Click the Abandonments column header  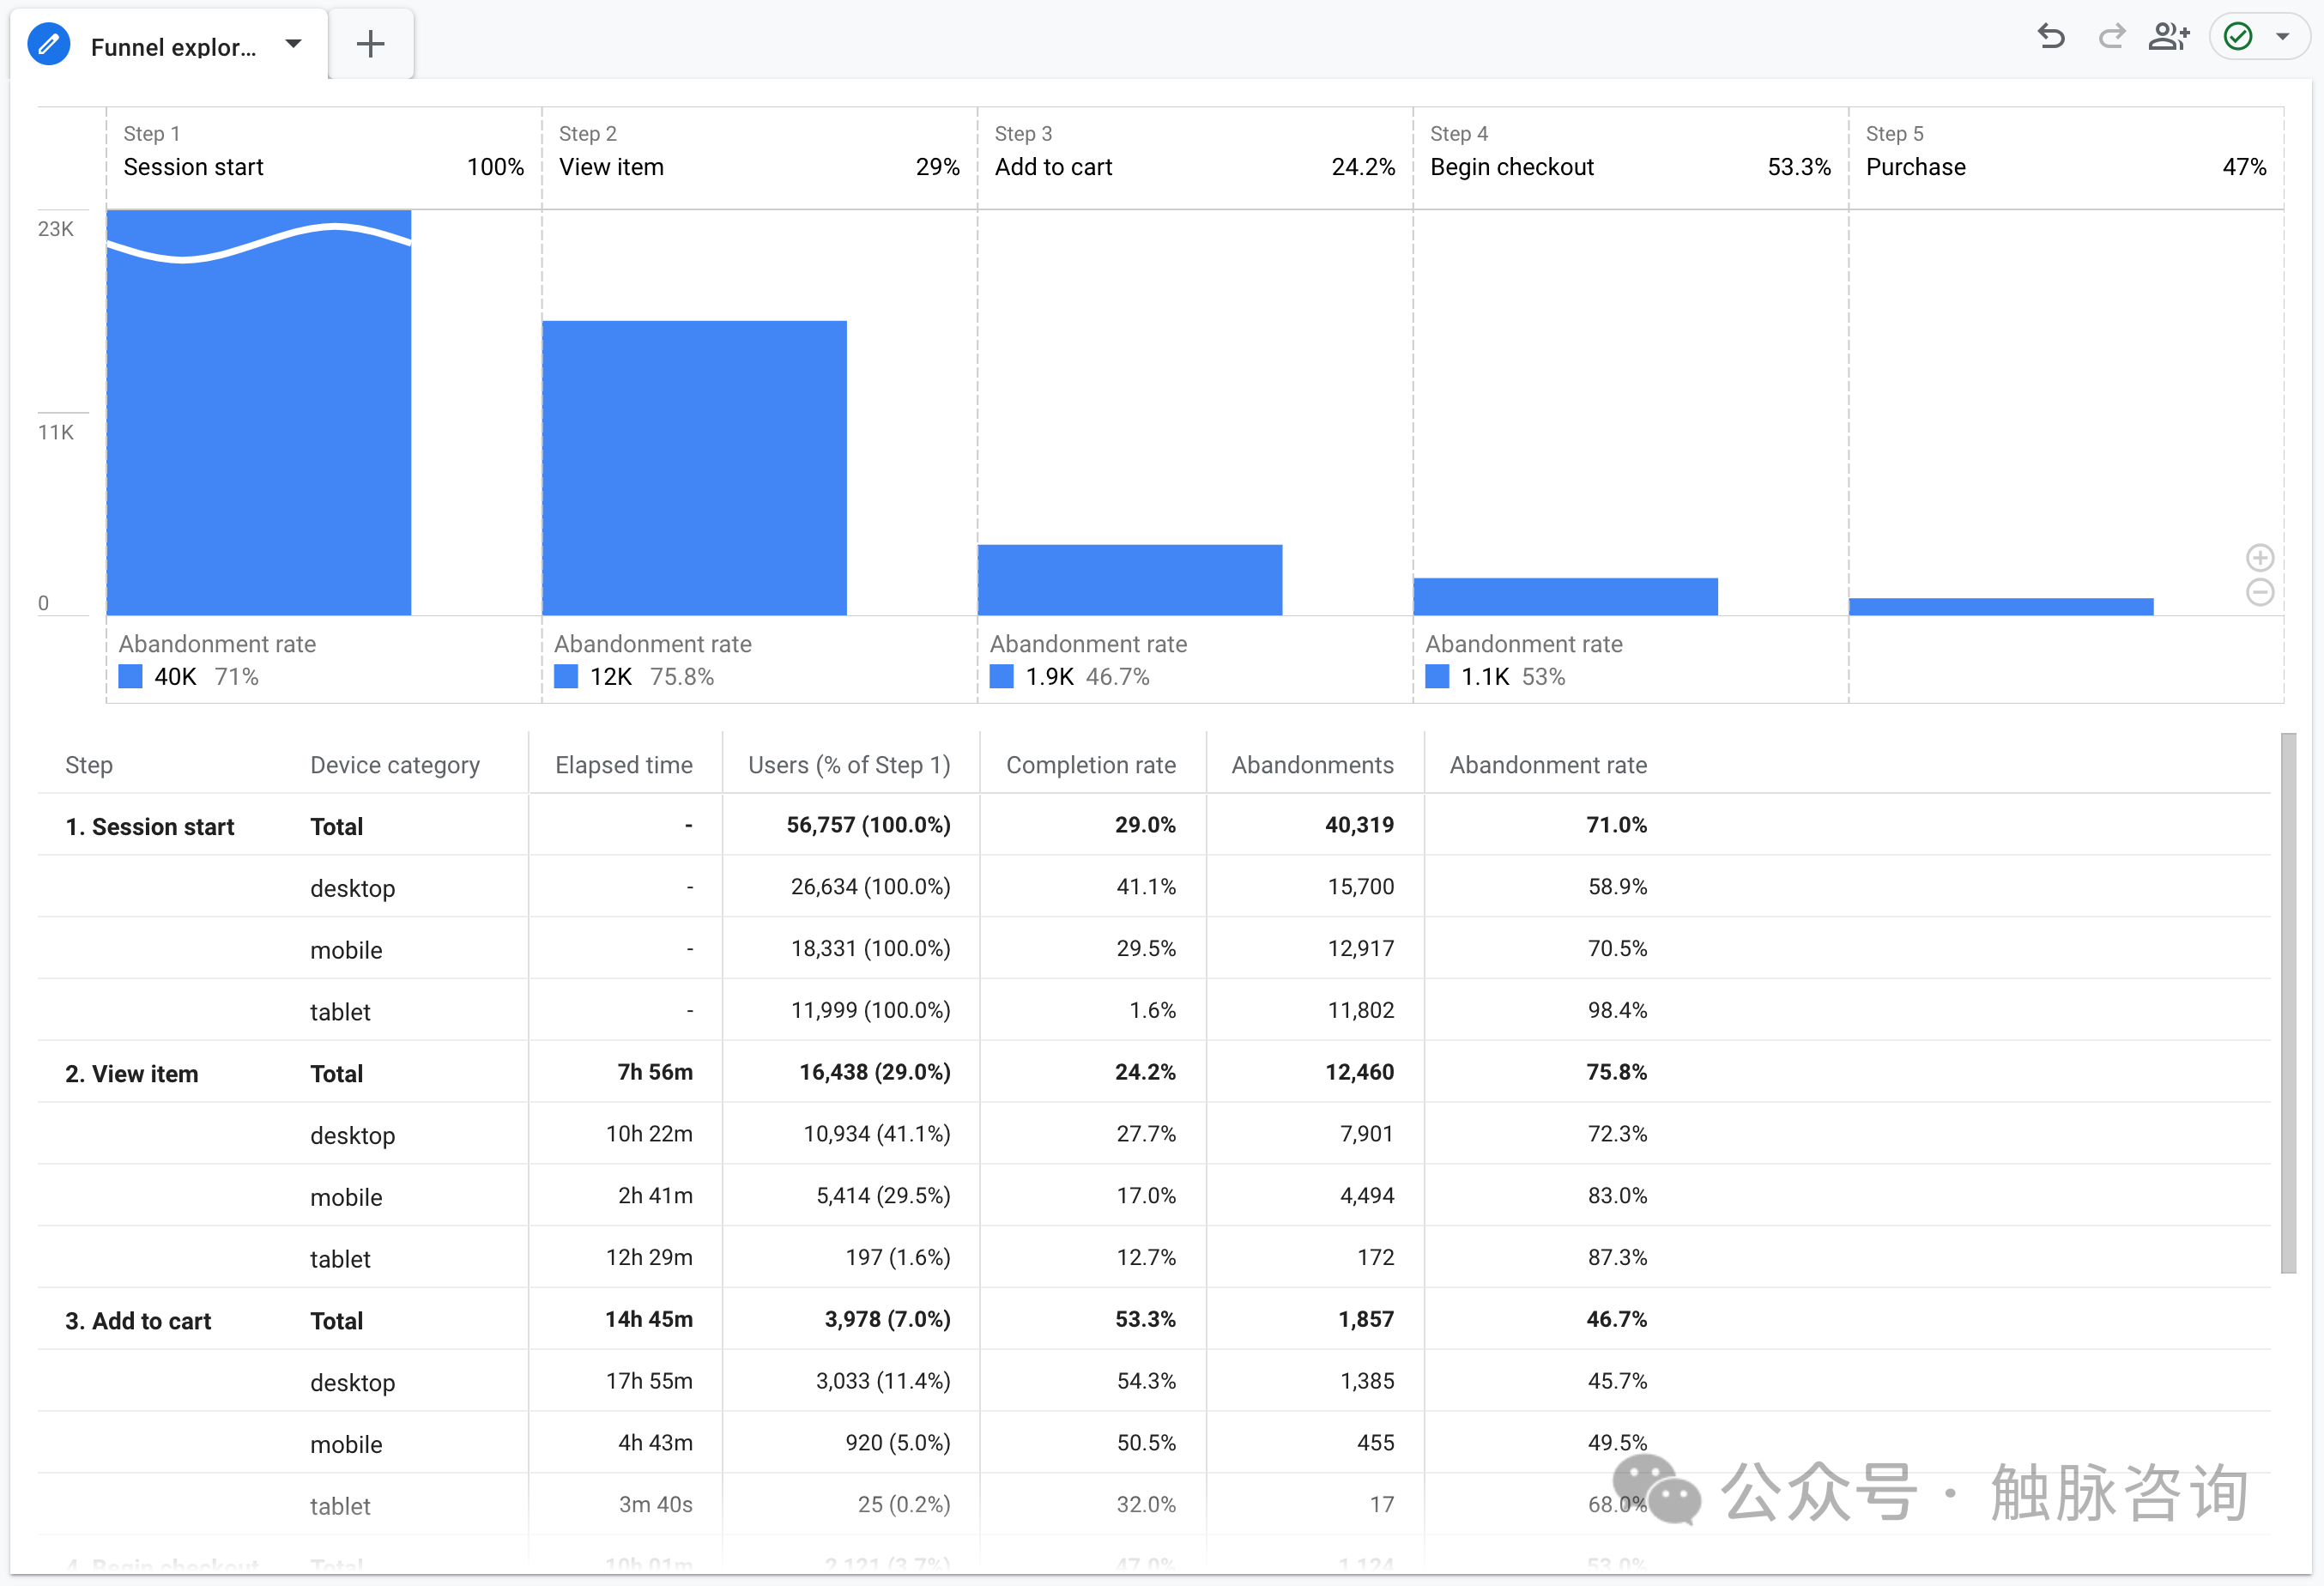1312,765
